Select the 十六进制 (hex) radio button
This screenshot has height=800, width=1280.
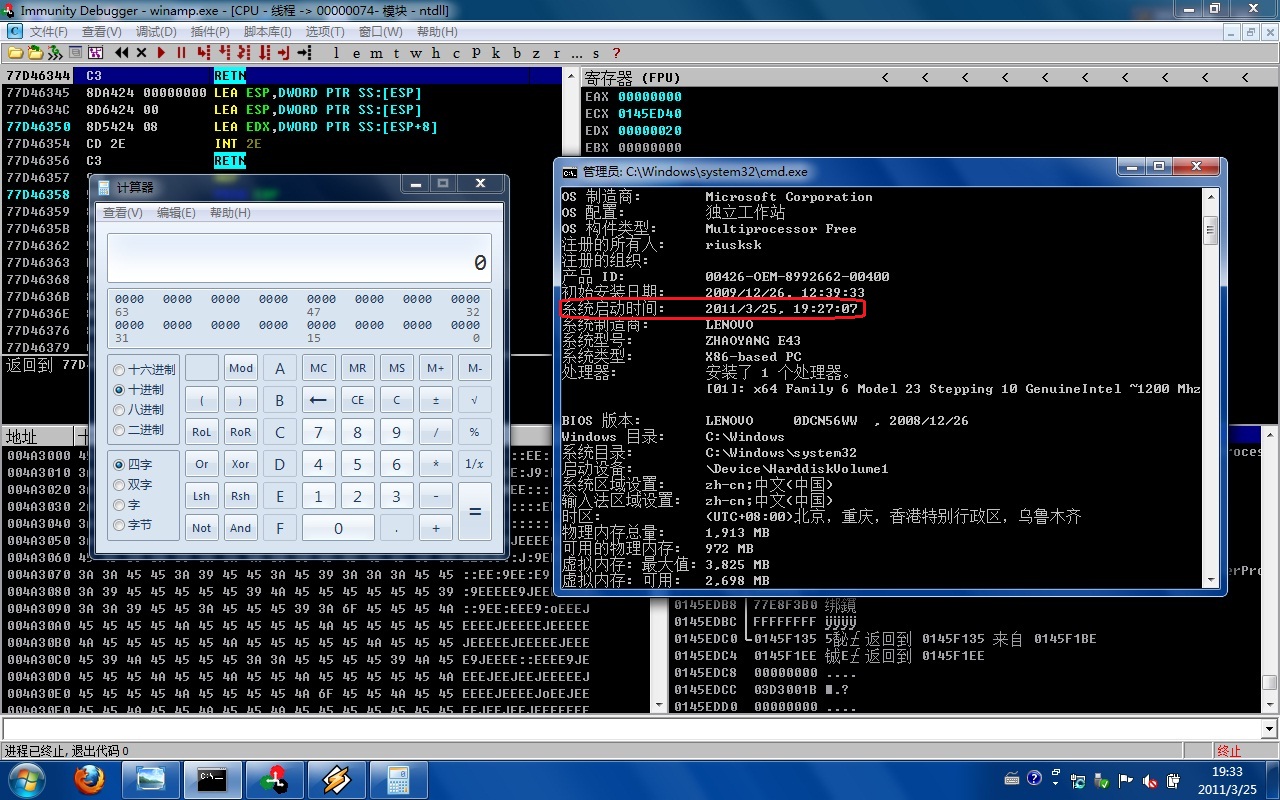pos(145,369)
